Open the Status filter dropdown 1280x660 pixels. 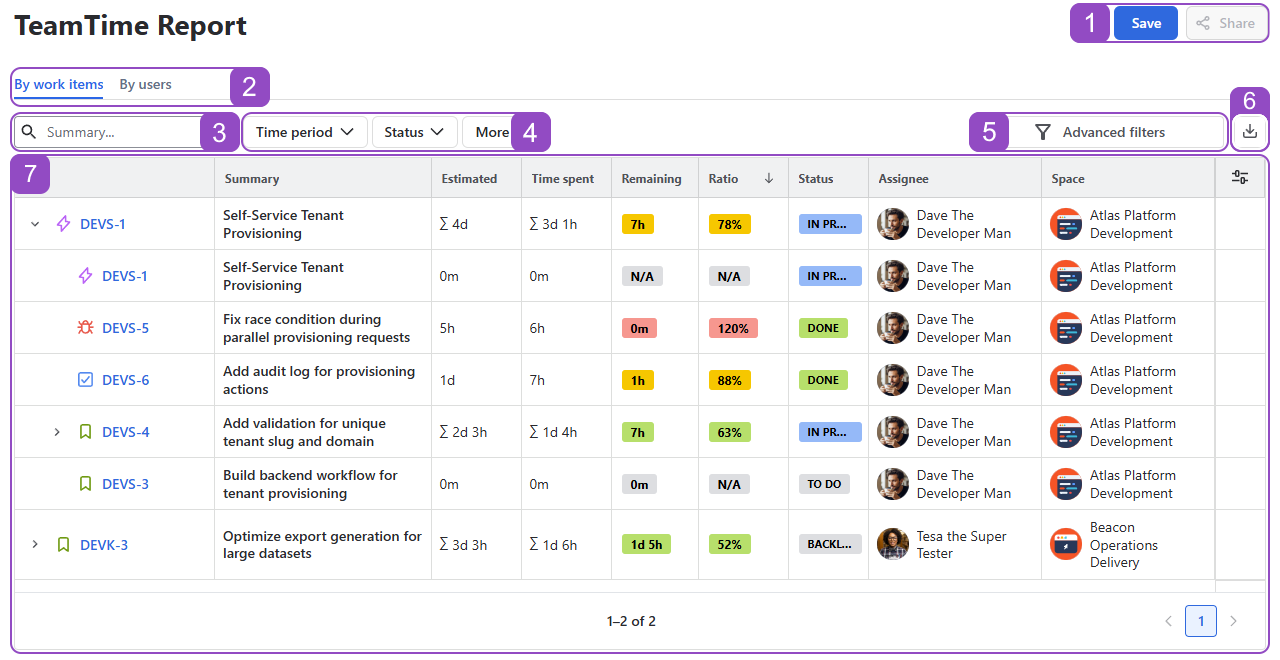[x=414, y=132]
